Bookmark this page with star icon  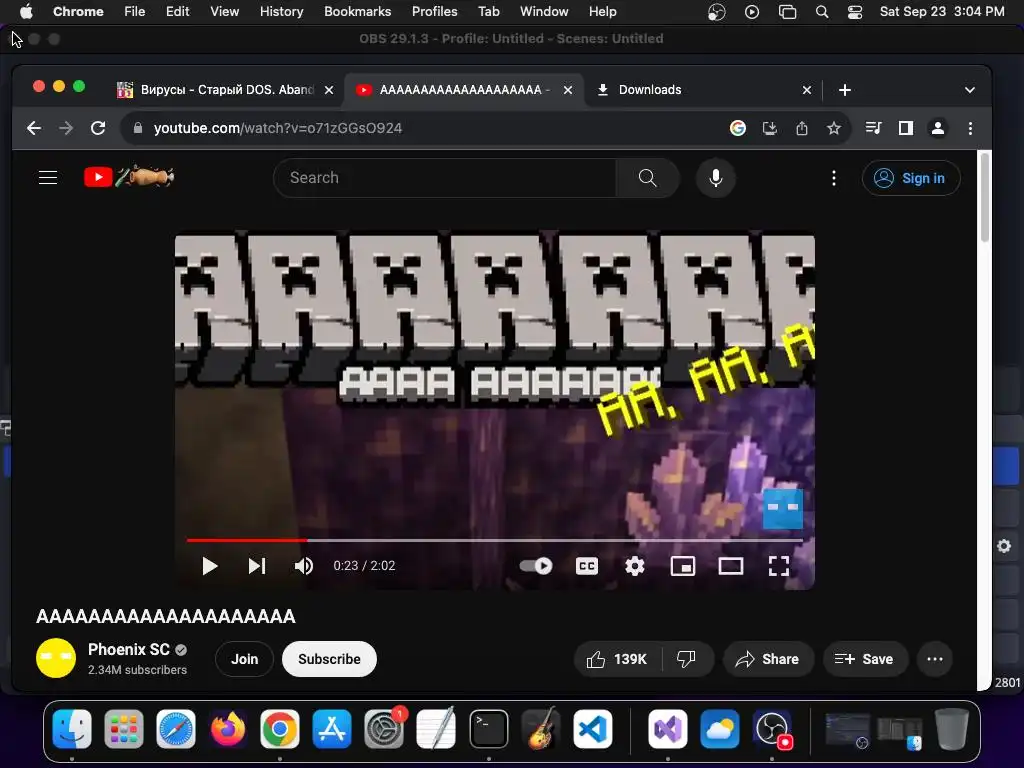coord(834,128)
